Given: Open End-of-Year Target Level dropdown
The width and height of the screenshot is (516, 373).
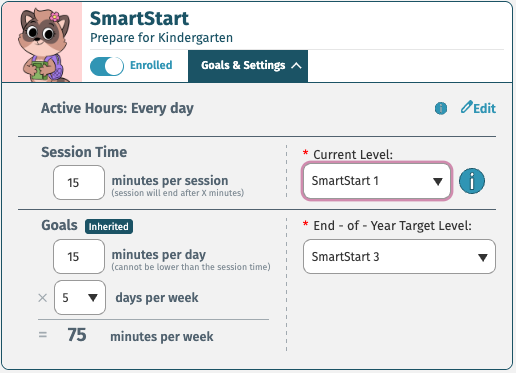Looking at the screenshot, I should point(399,257).
